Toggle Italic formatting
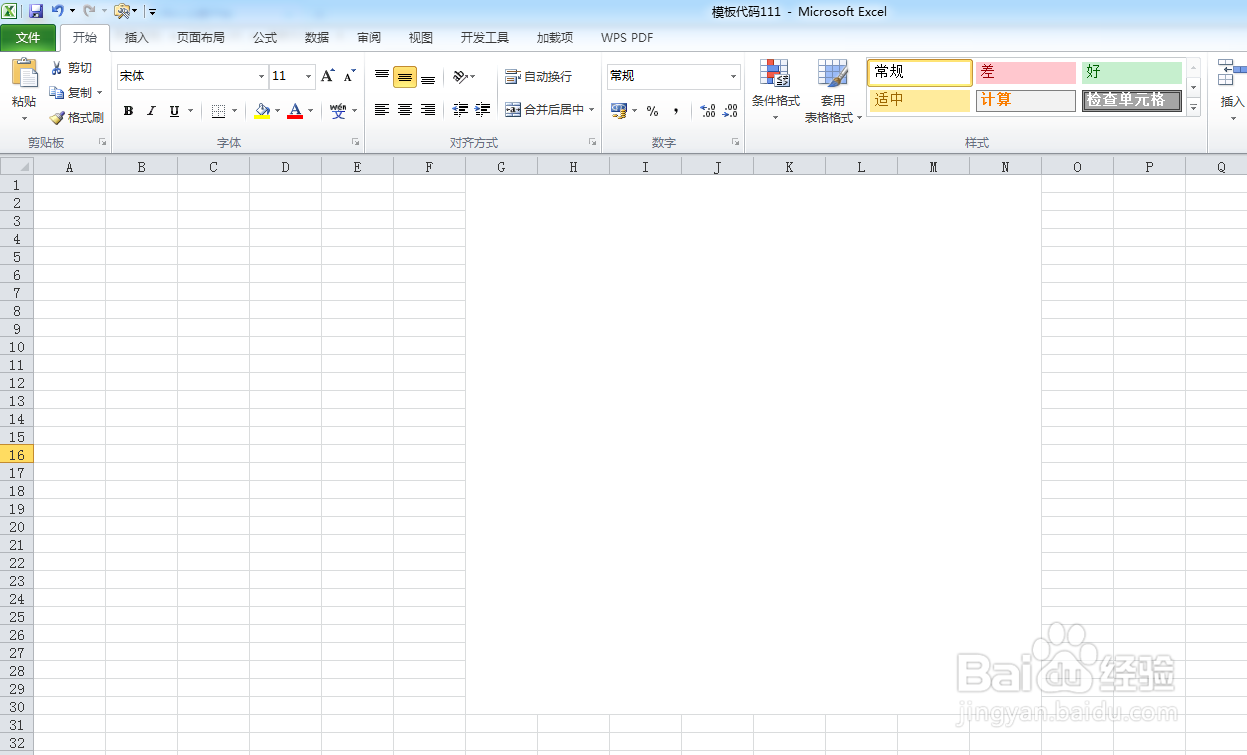1247x755 pixels. pos(151,111)
